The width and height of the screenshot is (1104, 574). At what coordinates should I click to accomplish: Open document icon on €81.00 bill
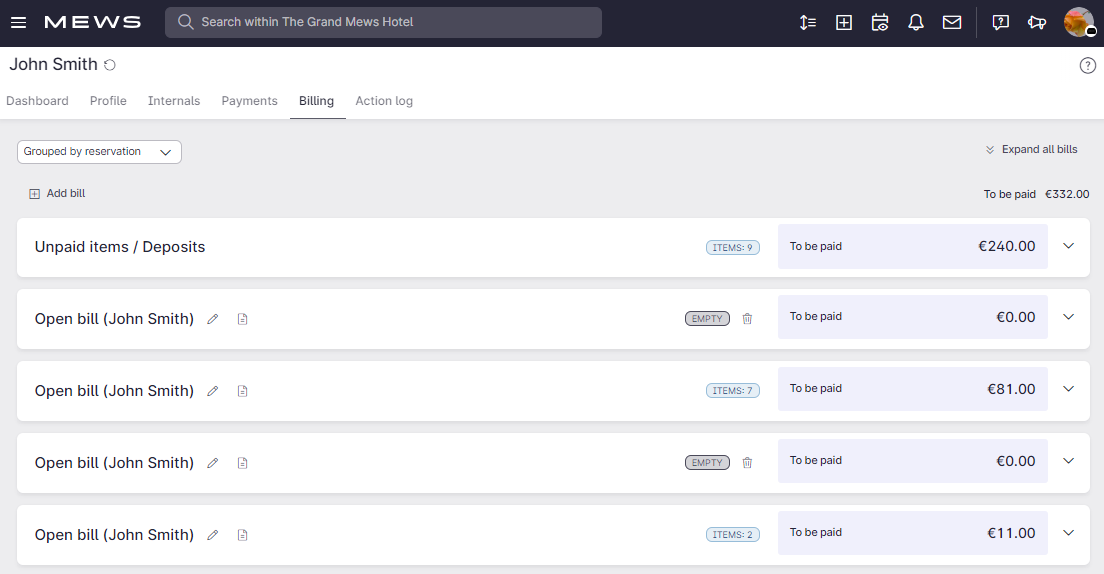(242, 391)
